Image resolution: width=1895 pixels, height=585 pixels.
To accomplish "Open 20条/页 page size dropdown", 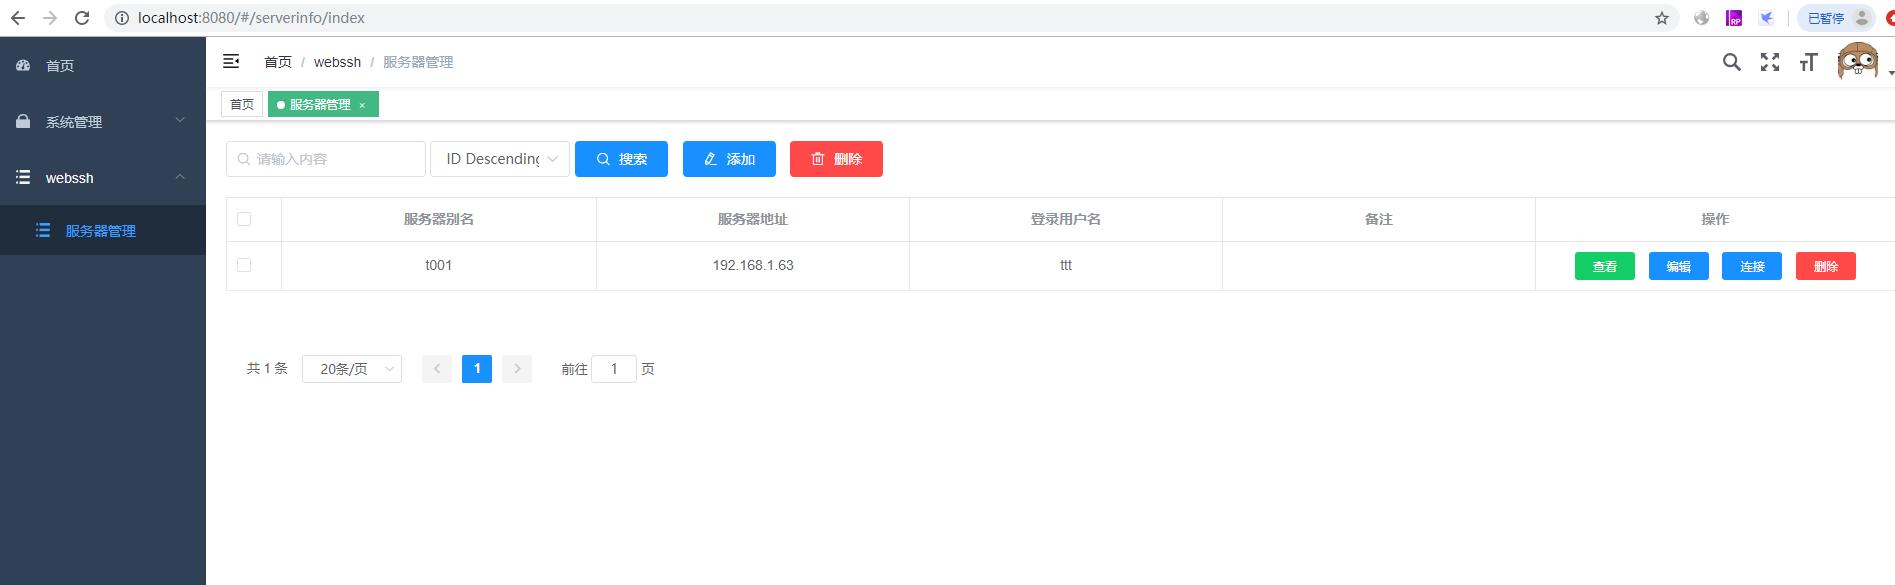I will click(352, 369).
